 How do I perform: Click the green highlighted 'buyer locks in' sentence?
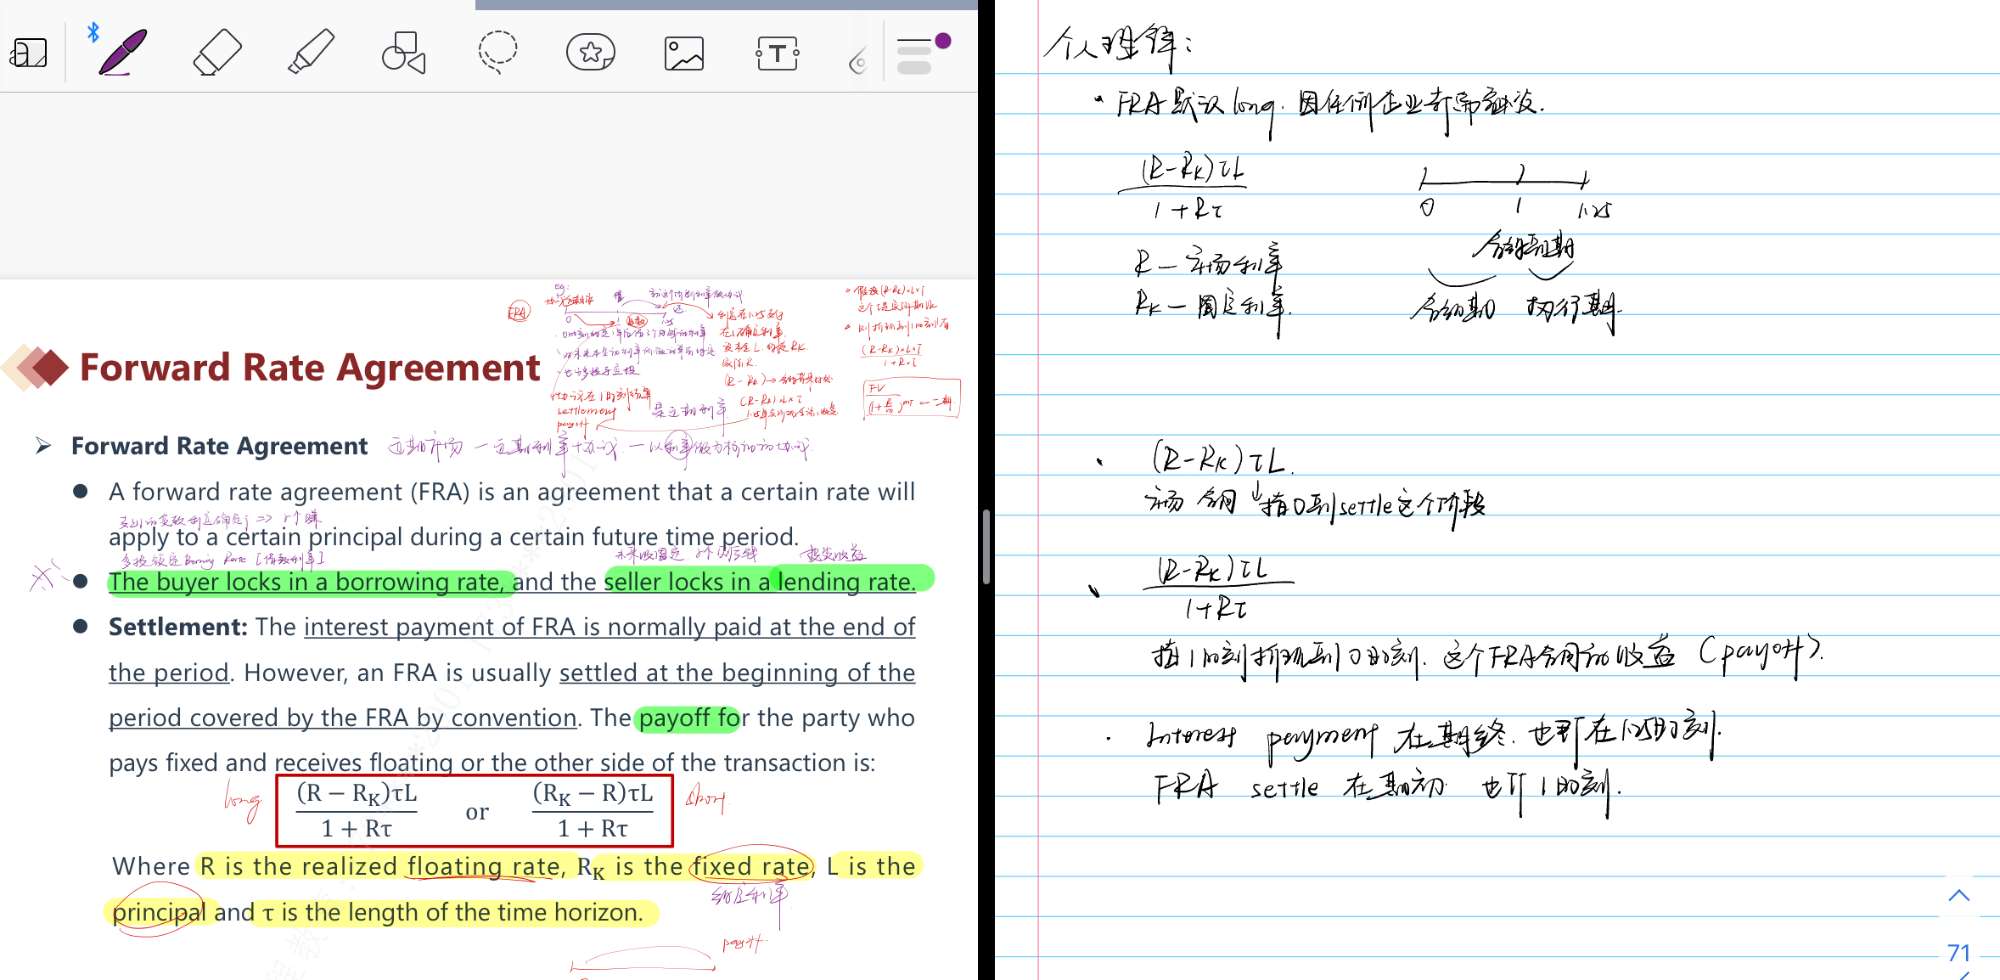click(310, 582)
